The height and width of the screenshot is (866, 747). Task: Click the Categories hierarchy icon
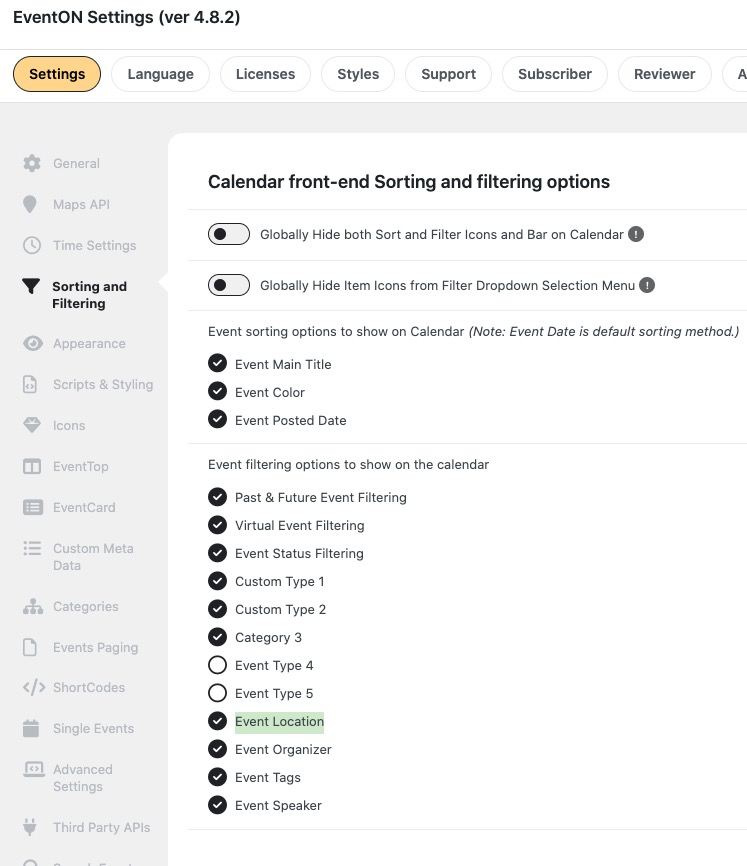pos(33,606)
